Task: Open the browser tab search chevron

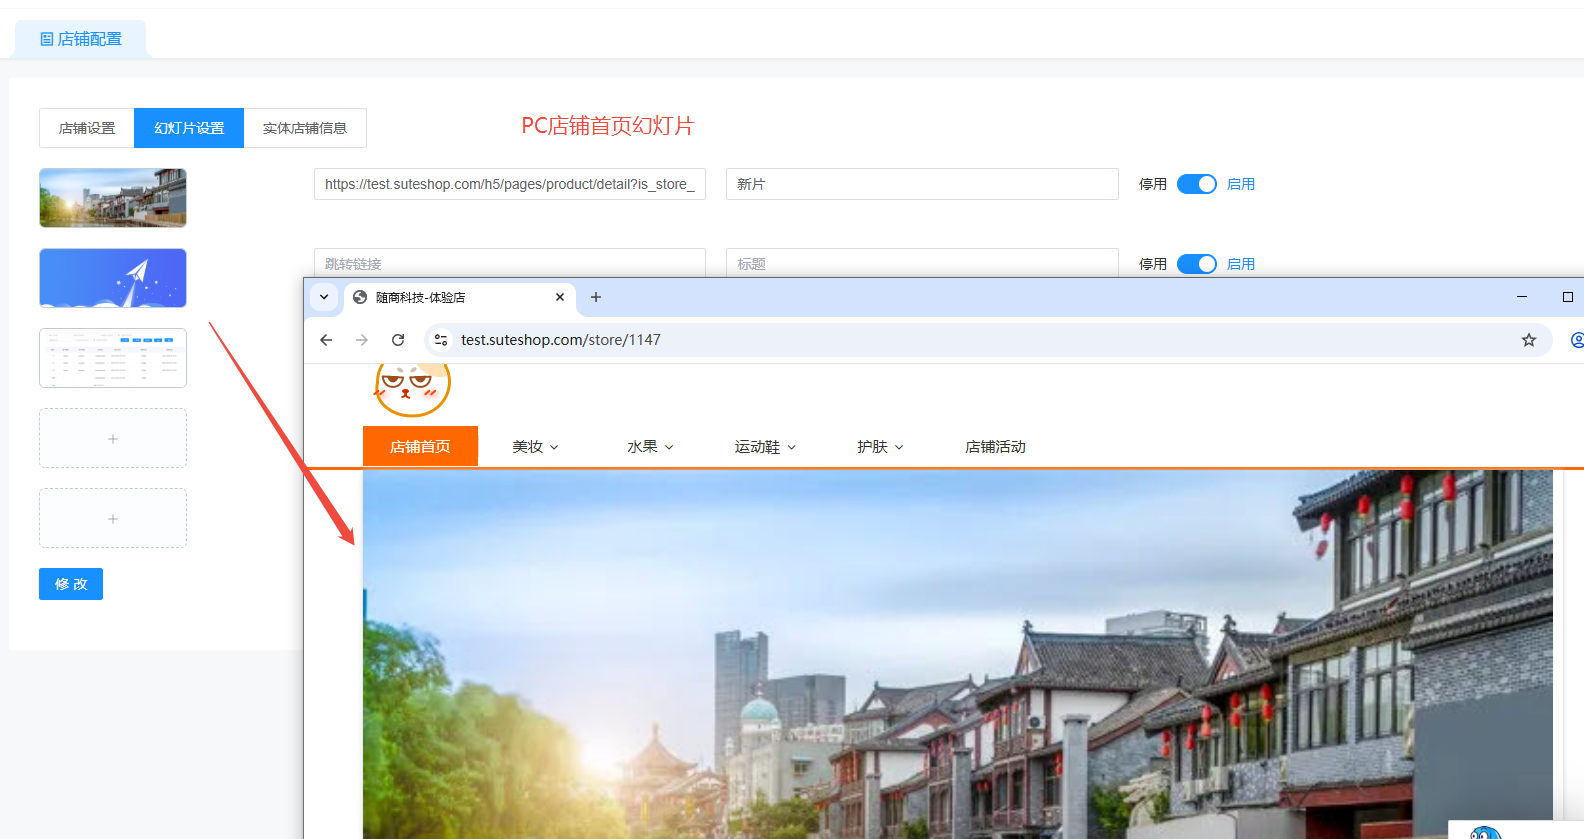Action: [324, 297]
